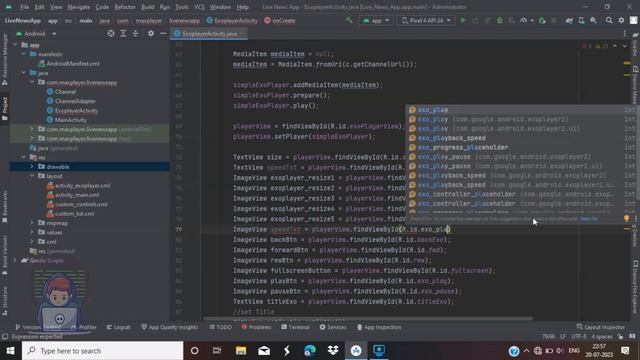This screenshot has width=640, height=360.
Task: Click the onCreate breadcrumb
Action: (280, 20)
